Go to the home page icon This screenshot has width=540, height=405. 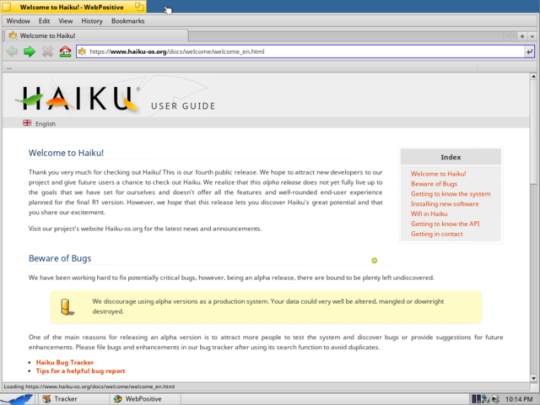point(65,52)
